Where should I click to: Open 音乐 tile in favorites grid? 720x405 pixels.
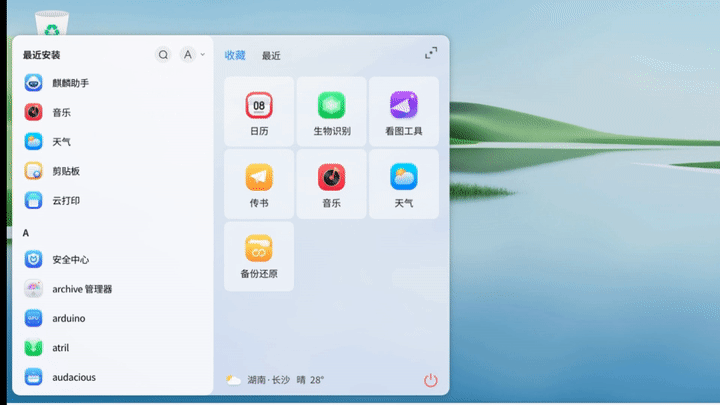[331, 183]
